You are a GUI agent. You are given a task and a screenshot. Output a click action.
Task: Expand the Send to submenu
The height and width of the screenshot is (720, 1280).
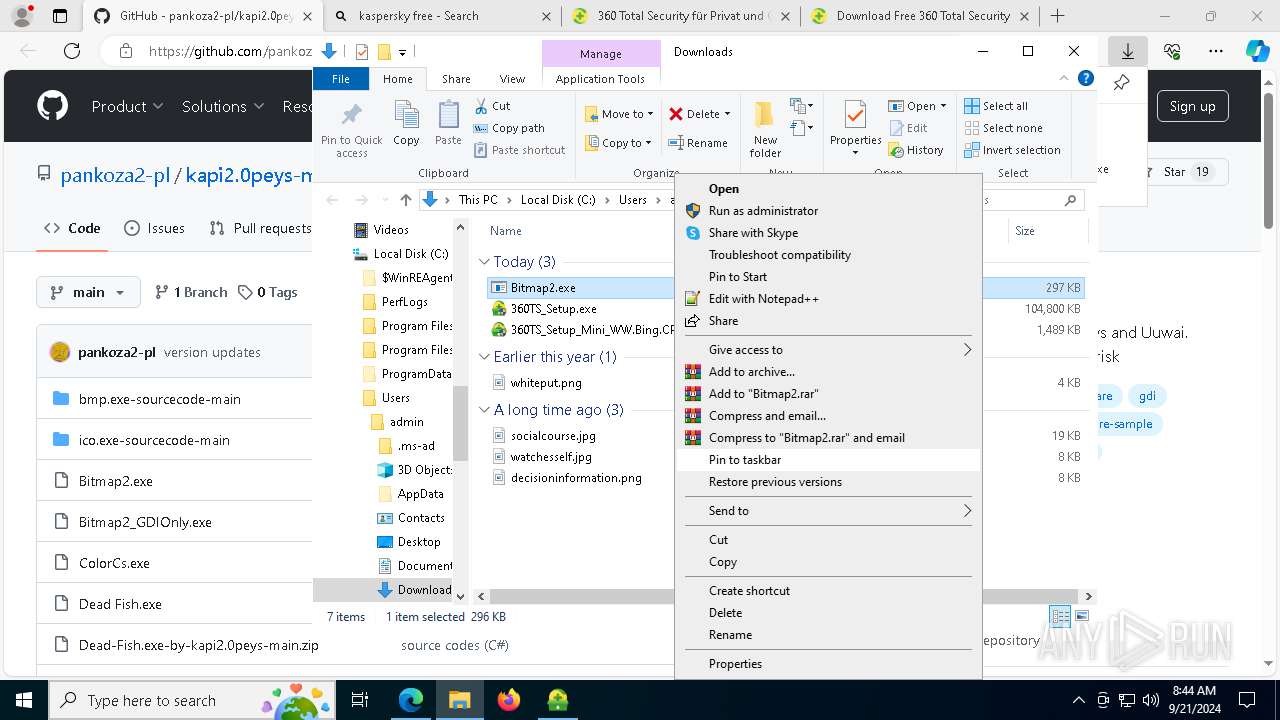(x=827, y=511)
